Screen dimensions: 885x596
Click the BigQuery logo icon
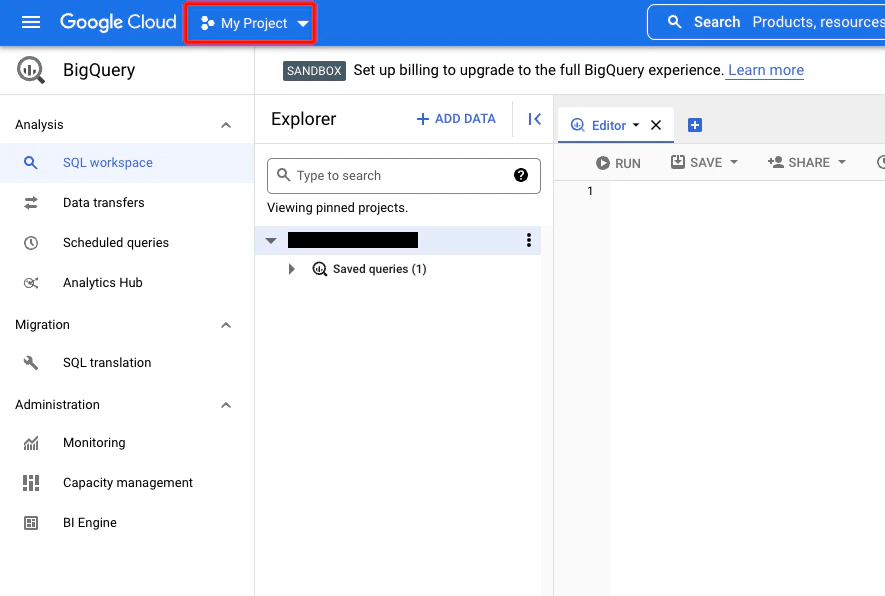click(30, 70)
